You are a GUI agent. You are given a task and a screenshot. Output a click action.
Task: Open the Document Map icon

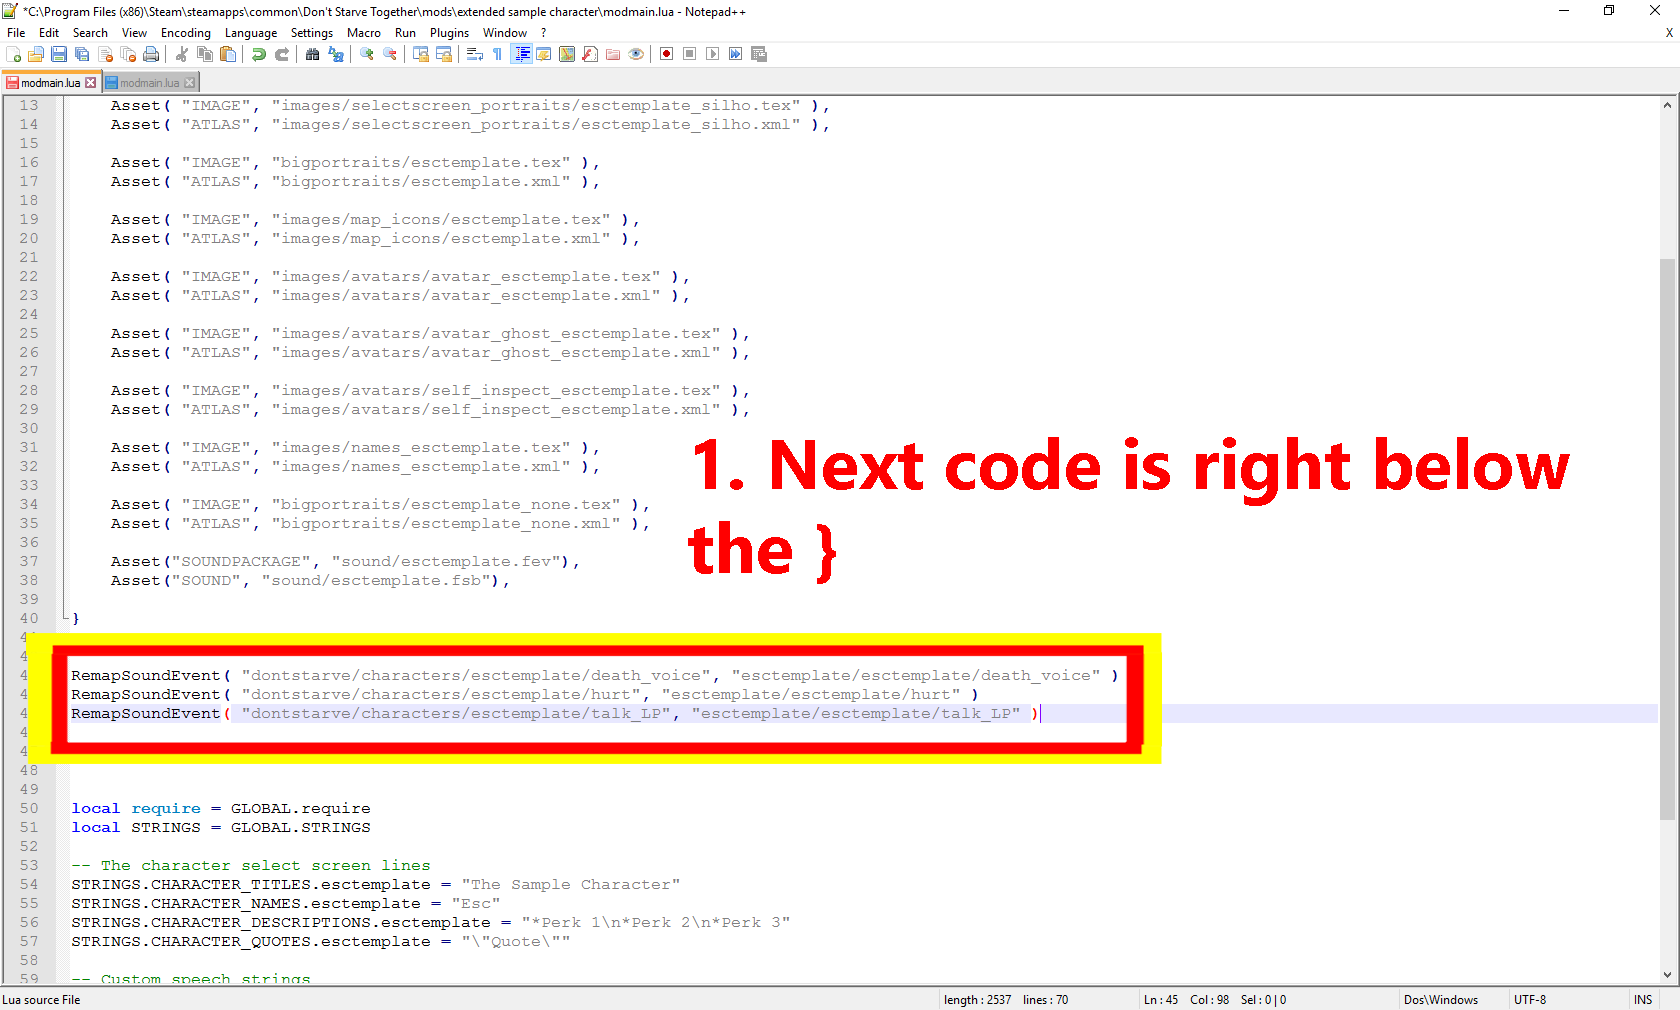click(x=567, y=54)
